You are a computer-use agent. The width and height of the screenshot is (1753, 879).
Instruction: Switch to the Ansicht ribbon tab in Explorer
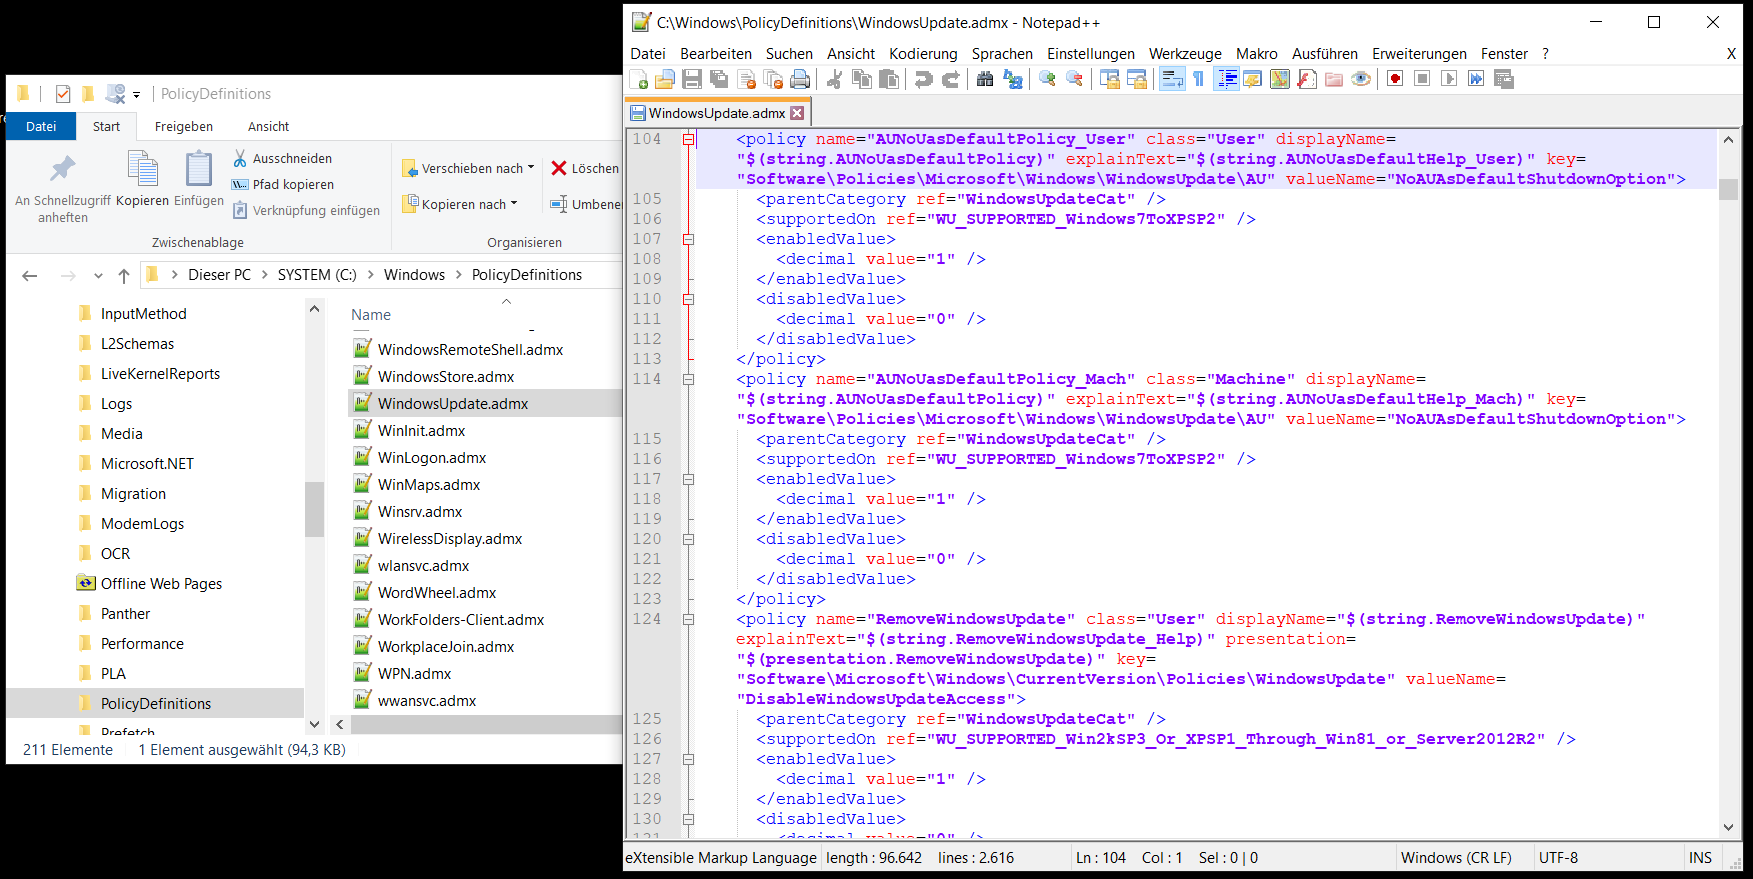pyautogui.click(x=268, y=127)
